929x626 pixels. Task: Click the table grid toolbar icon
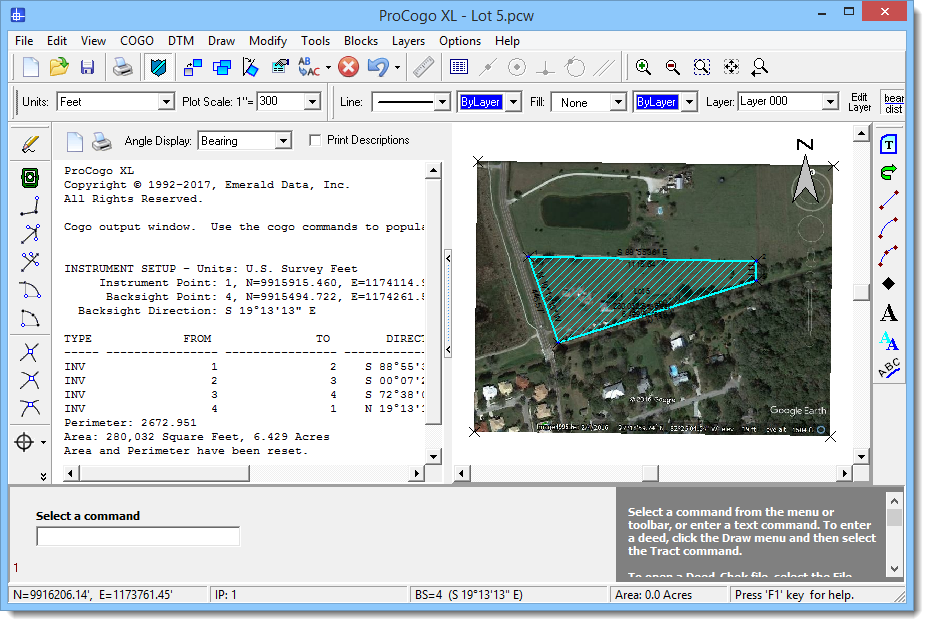click(459, 67)
